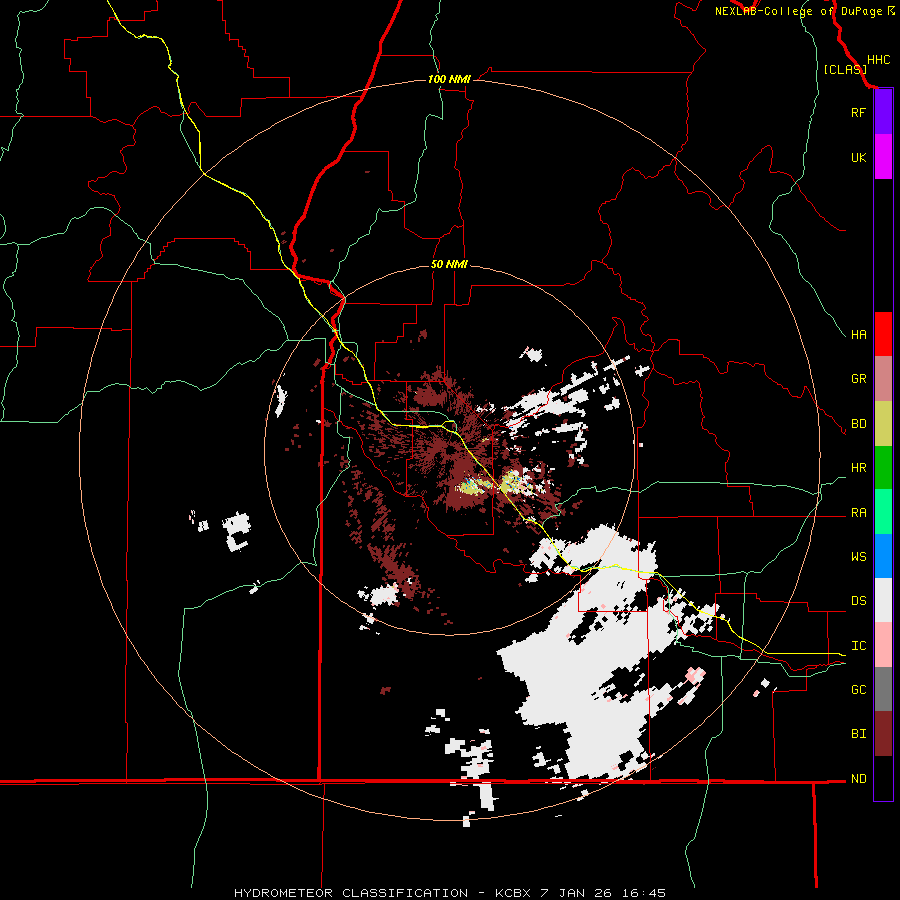The width and height of the screenshot is (900, 900).
Task: Select the GR legend color block
Action: (x=883, y=378)
